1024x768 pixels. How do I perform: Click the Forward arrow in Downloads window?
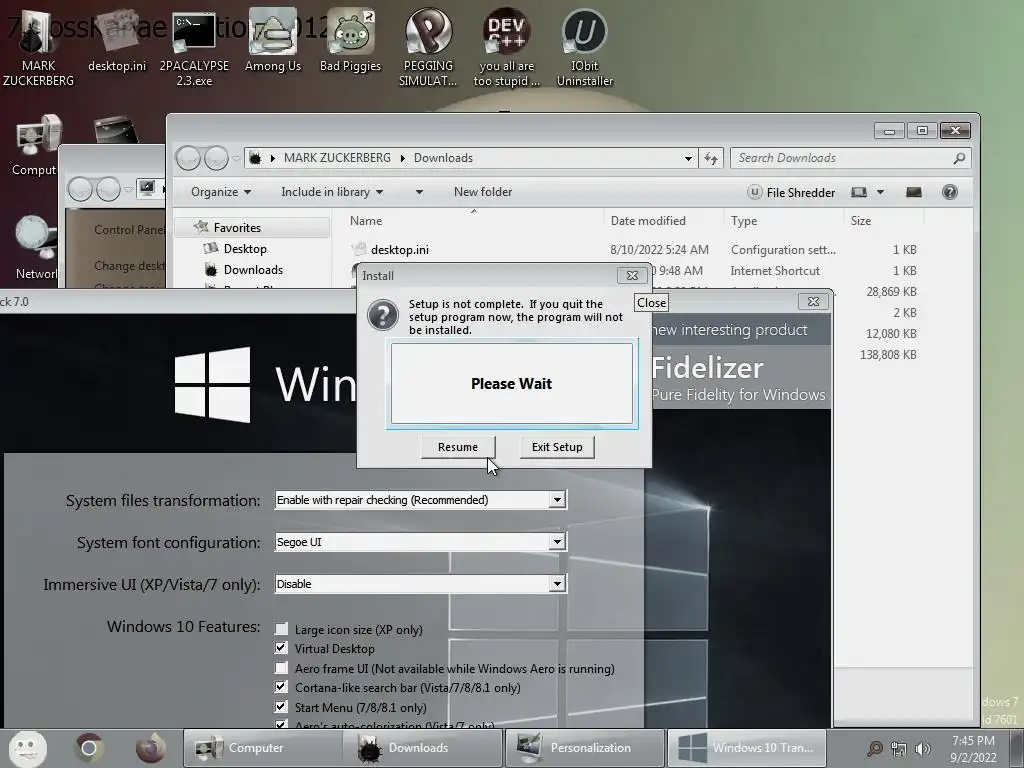click(216, 158)
